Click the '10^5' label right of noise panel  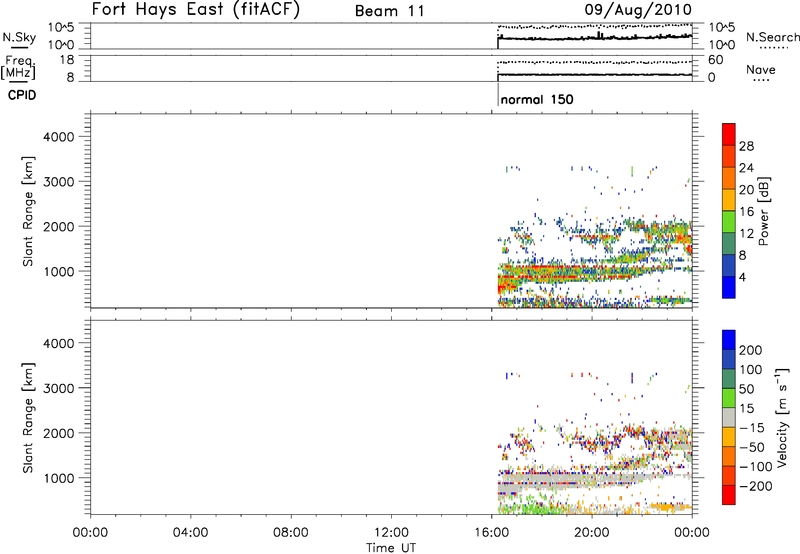pyautogui.click(x=721, y=28)
